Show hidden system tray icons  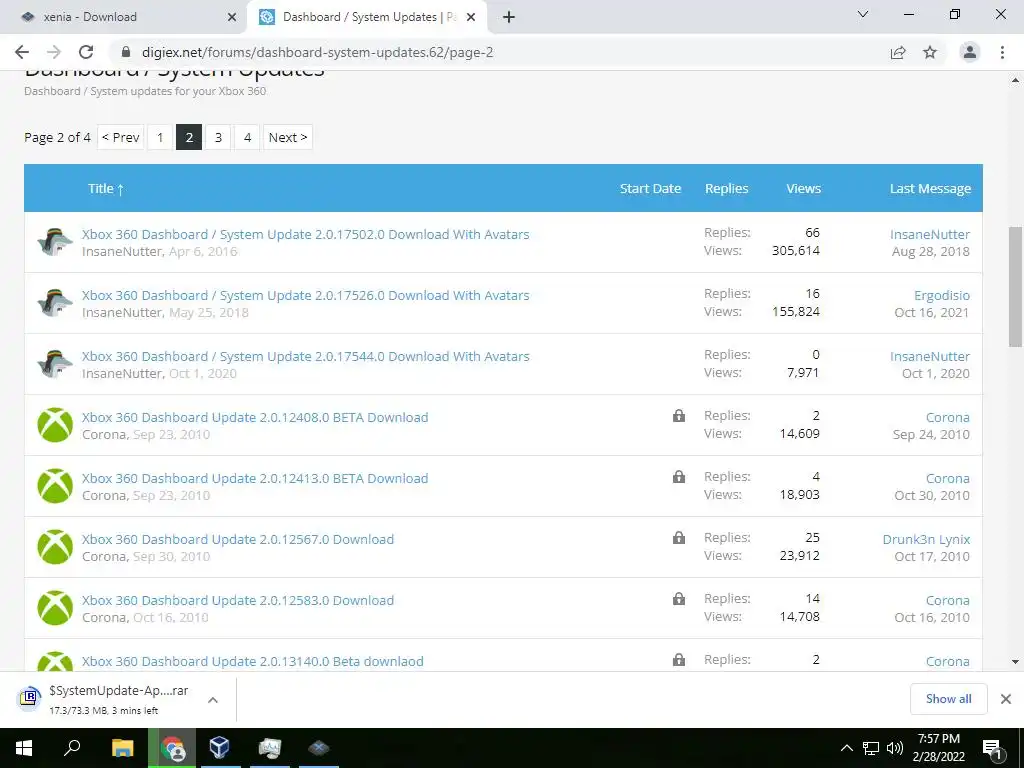(x=846, y=748)
